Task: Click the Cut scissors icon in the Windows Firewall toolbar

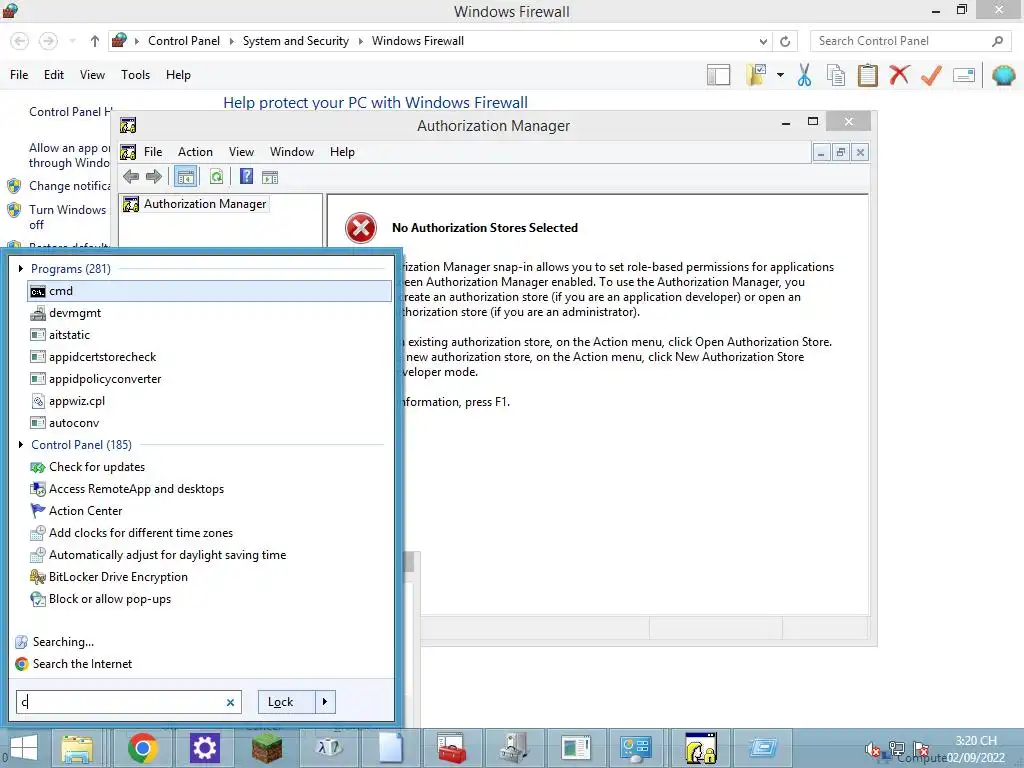Action: [x=805, y=75]
